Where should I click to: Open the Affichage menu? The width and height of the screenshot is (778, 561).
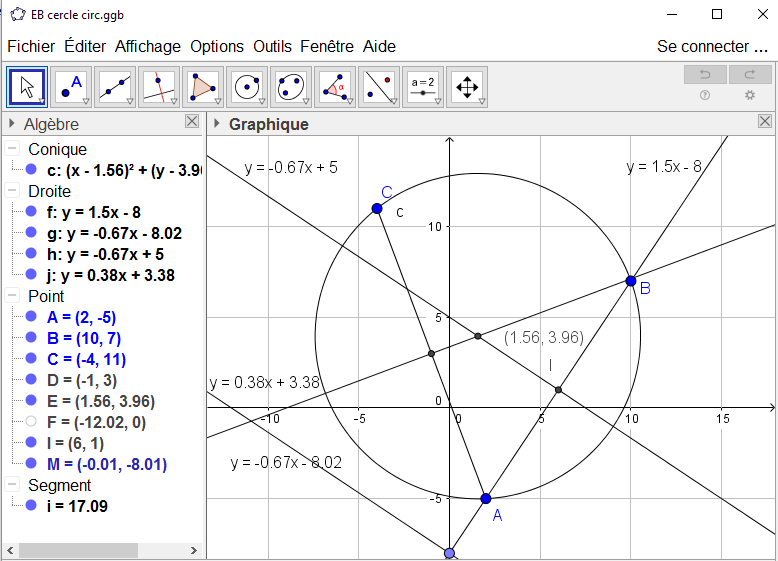148,46
